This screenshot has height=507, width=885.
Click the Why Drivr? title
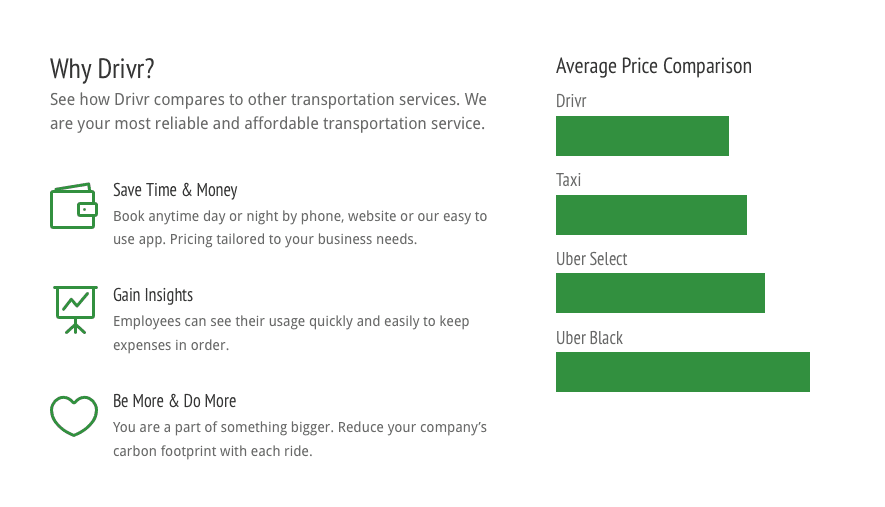tap(102, 70)
